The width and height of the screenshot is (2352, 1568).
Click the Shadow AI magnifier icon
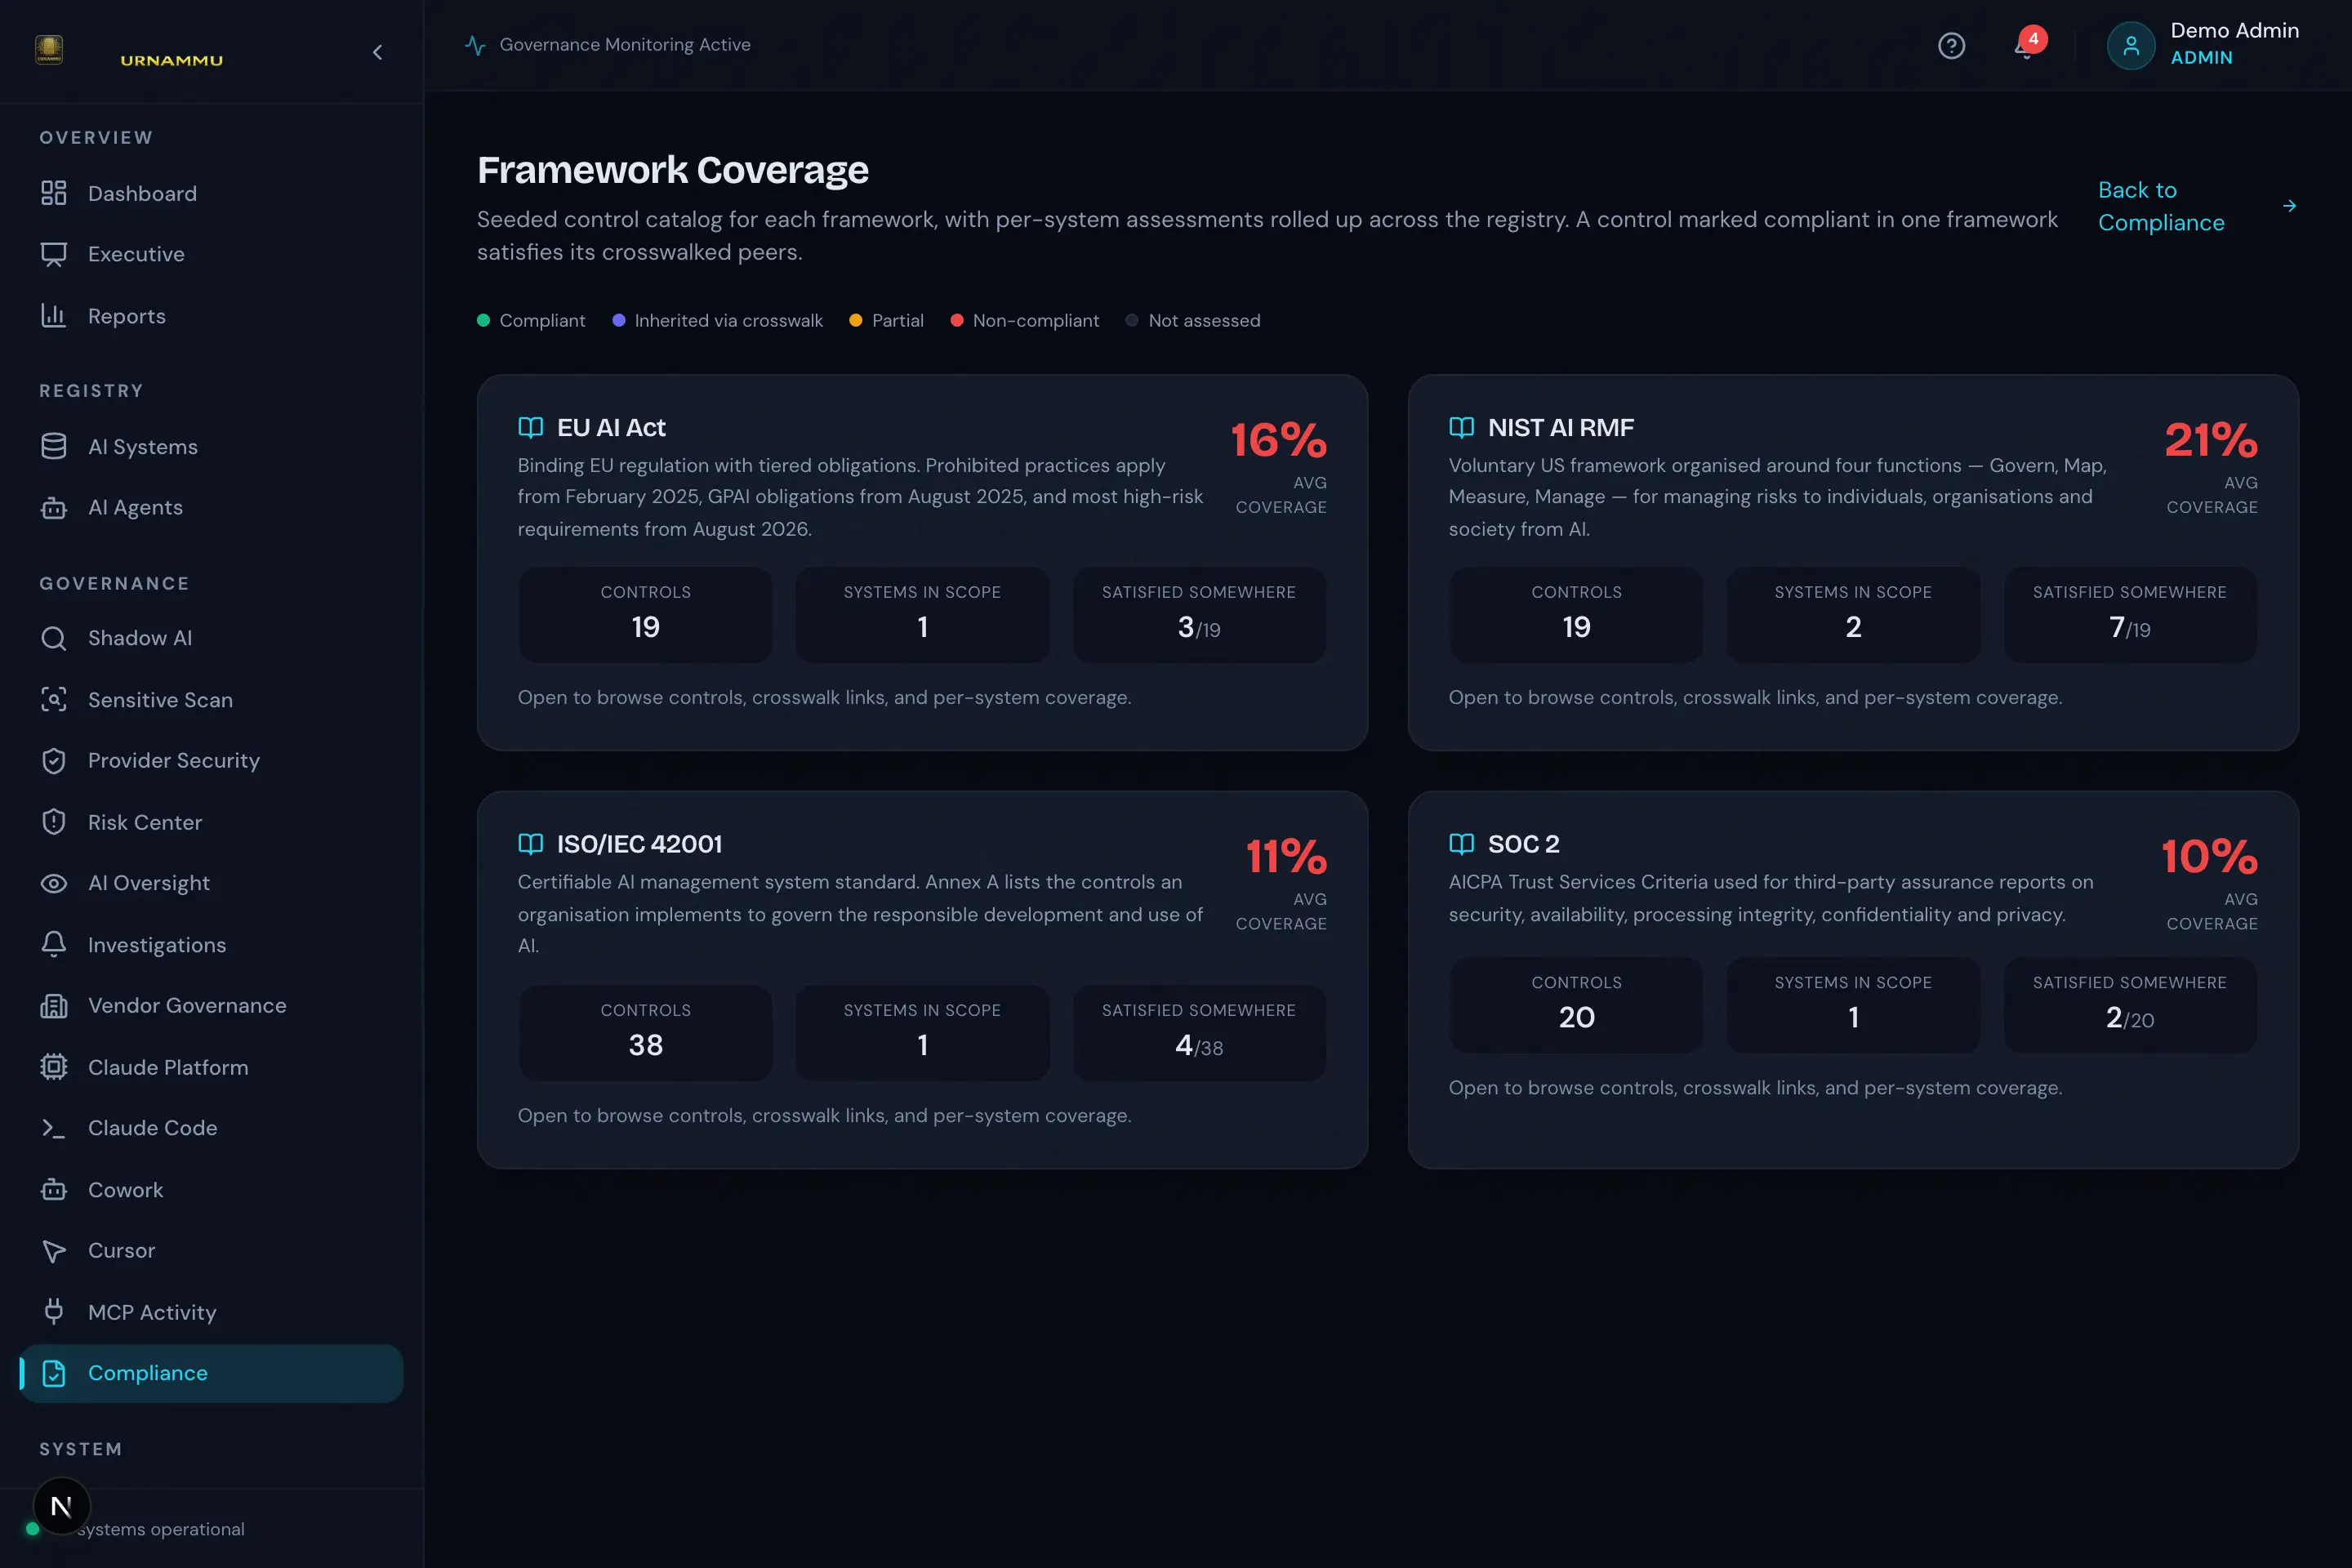(x=54, y=638)
